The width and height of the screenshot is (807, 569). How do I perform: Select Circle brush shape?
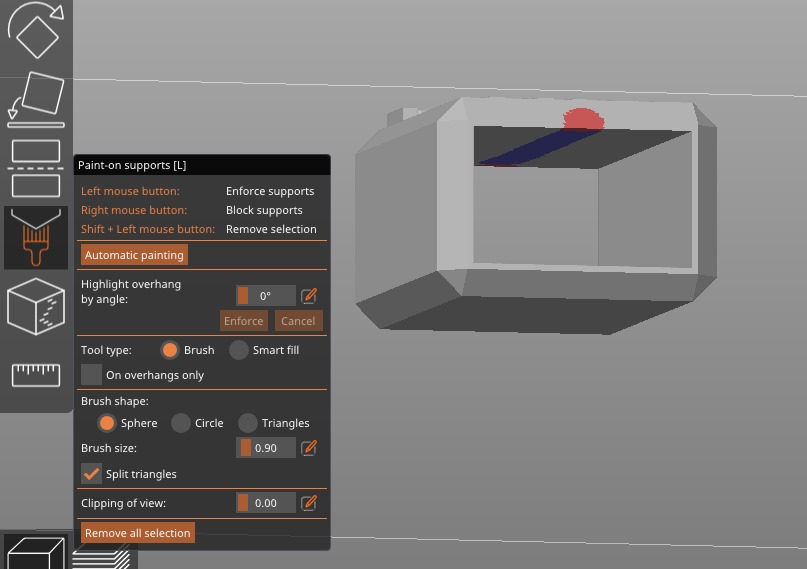tap(181, 423)
